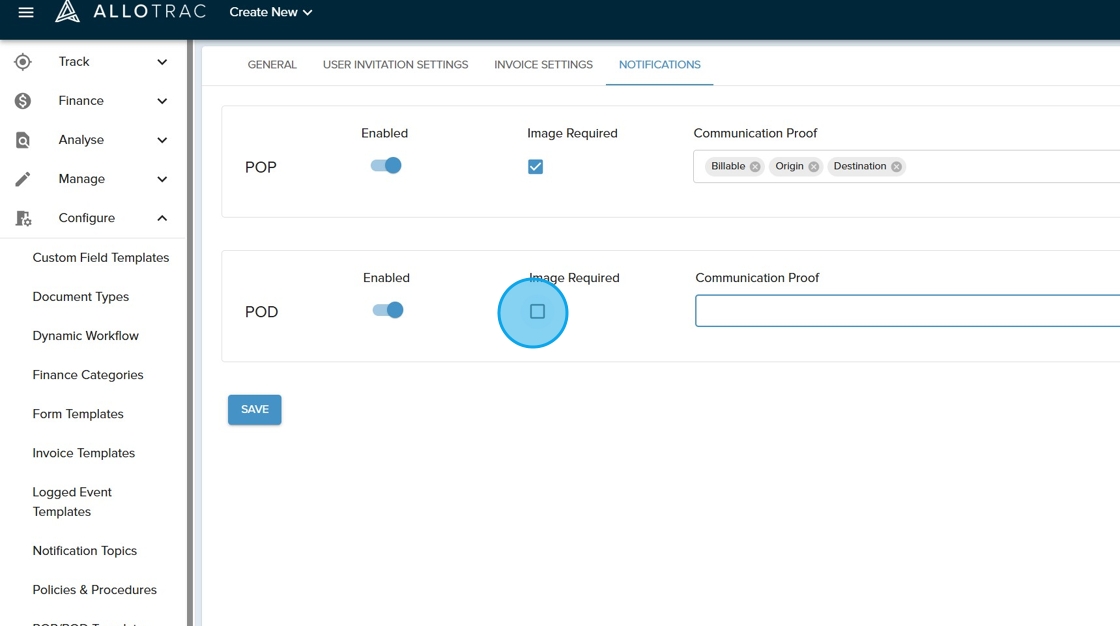Uncheck POP Image Required checkbox
The height and width of the screenshot is (626, 1120).
536,167
